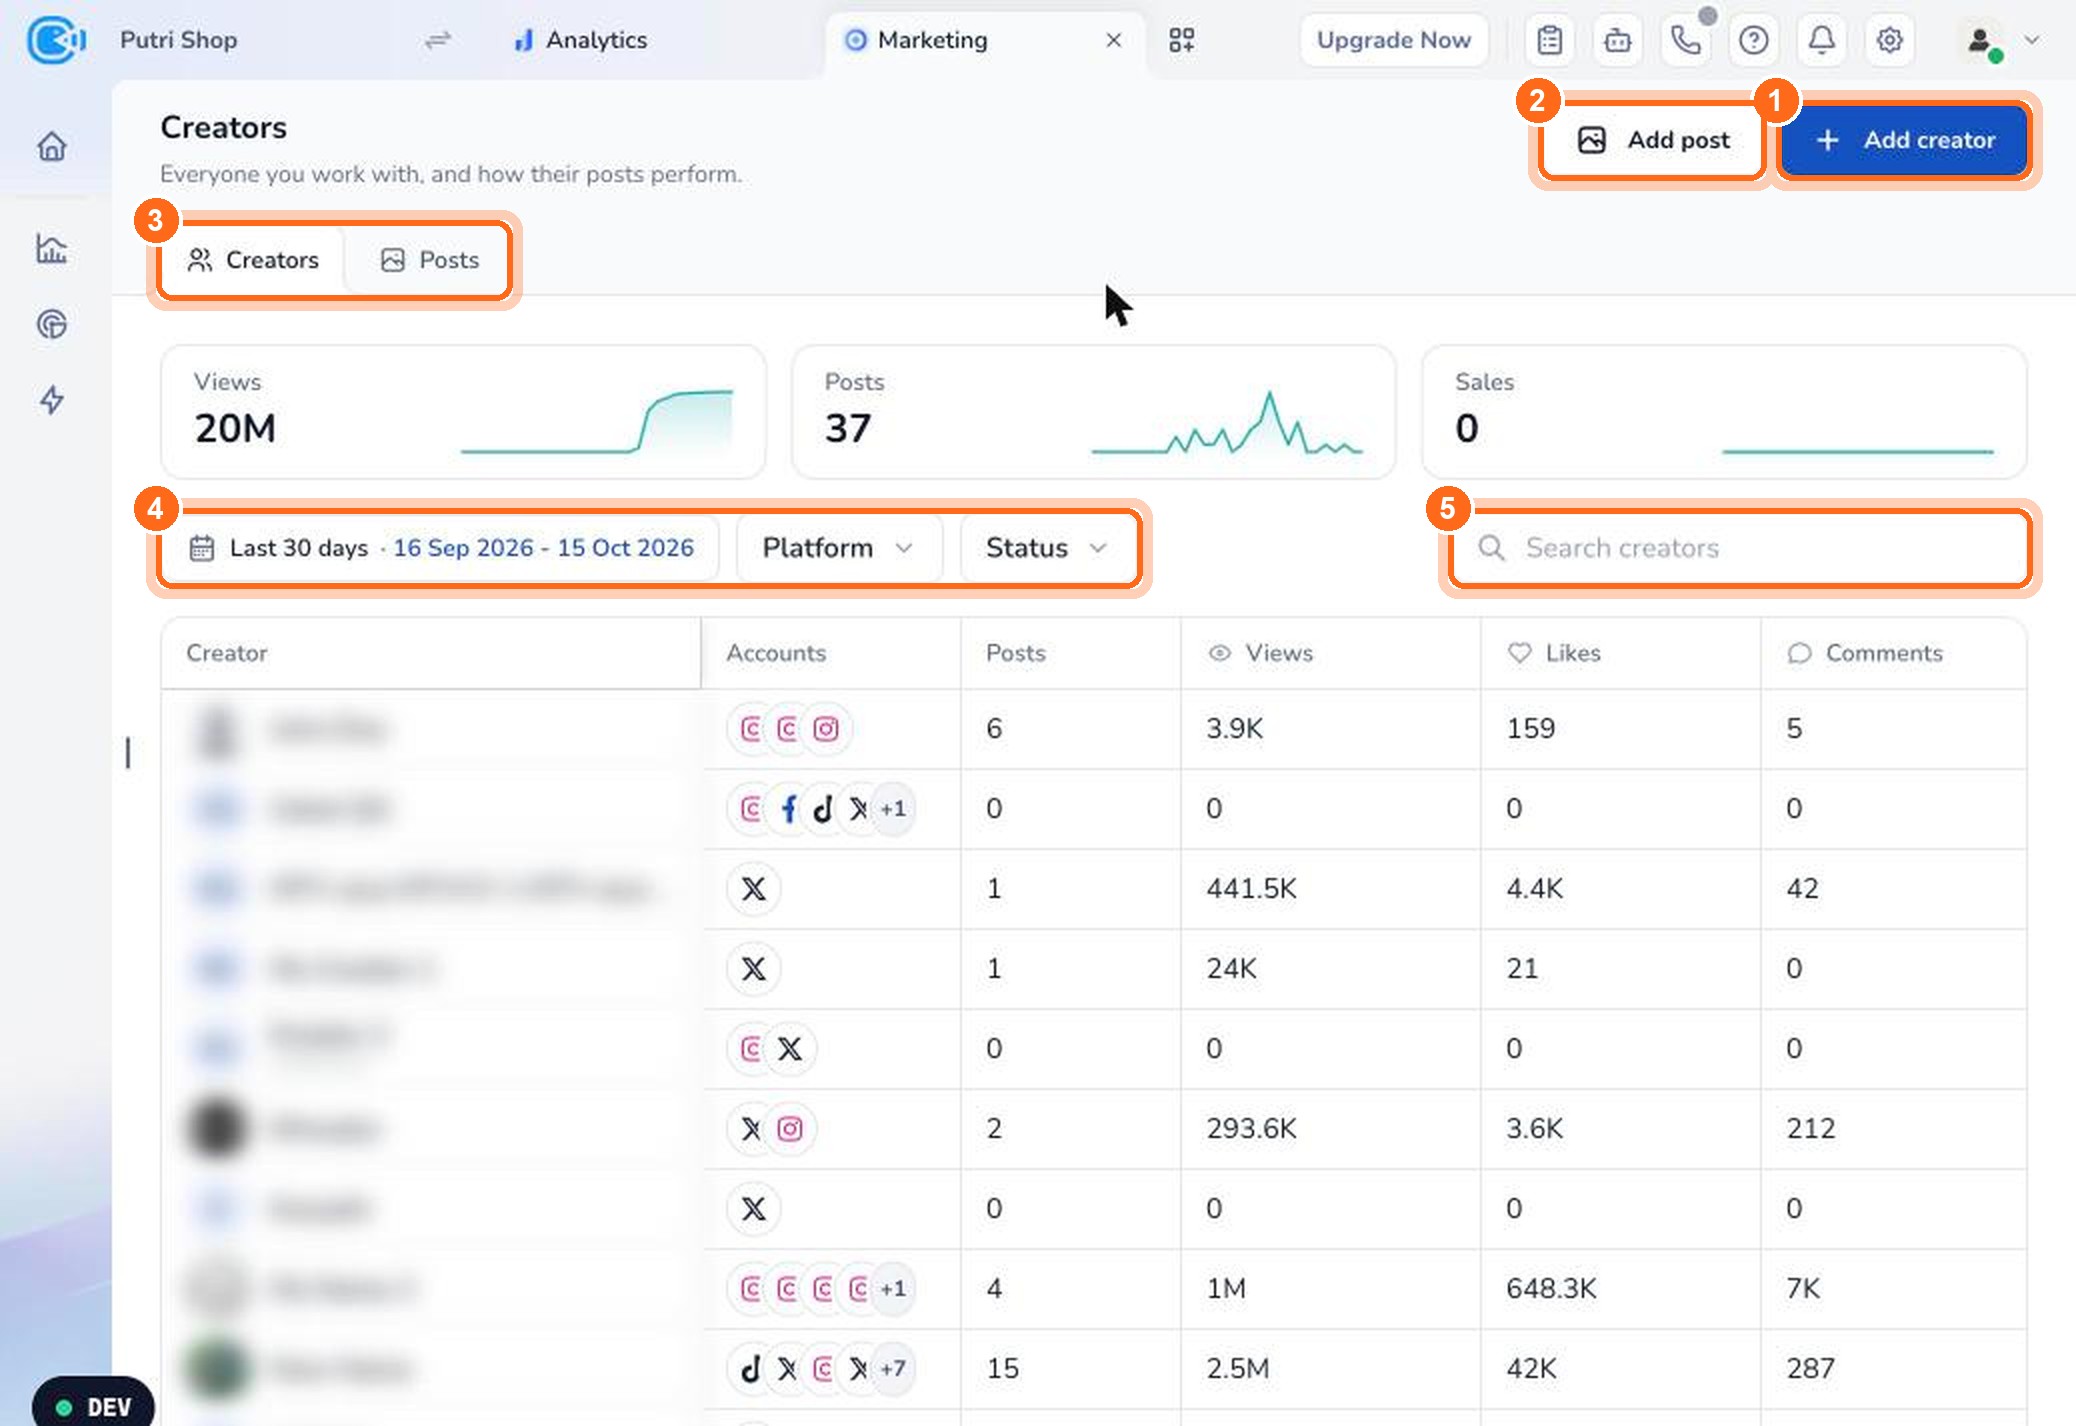This screenshot has height=1426, width=2076.
Task: Click X account icon in 441.5K views row
Action: pos(754,889)
